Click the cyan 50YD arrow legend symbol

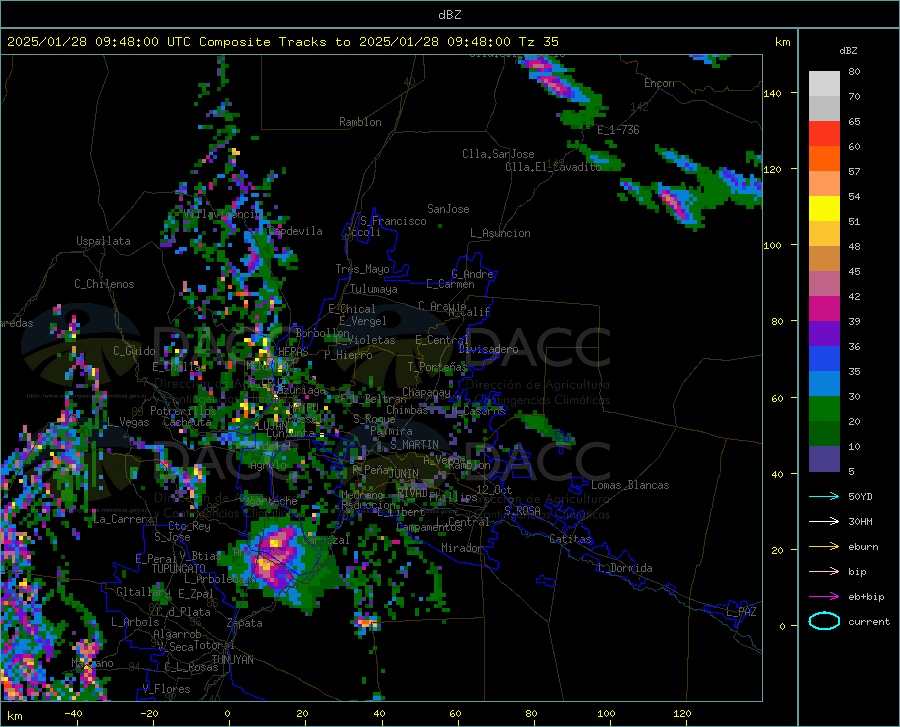pos(824,496)
